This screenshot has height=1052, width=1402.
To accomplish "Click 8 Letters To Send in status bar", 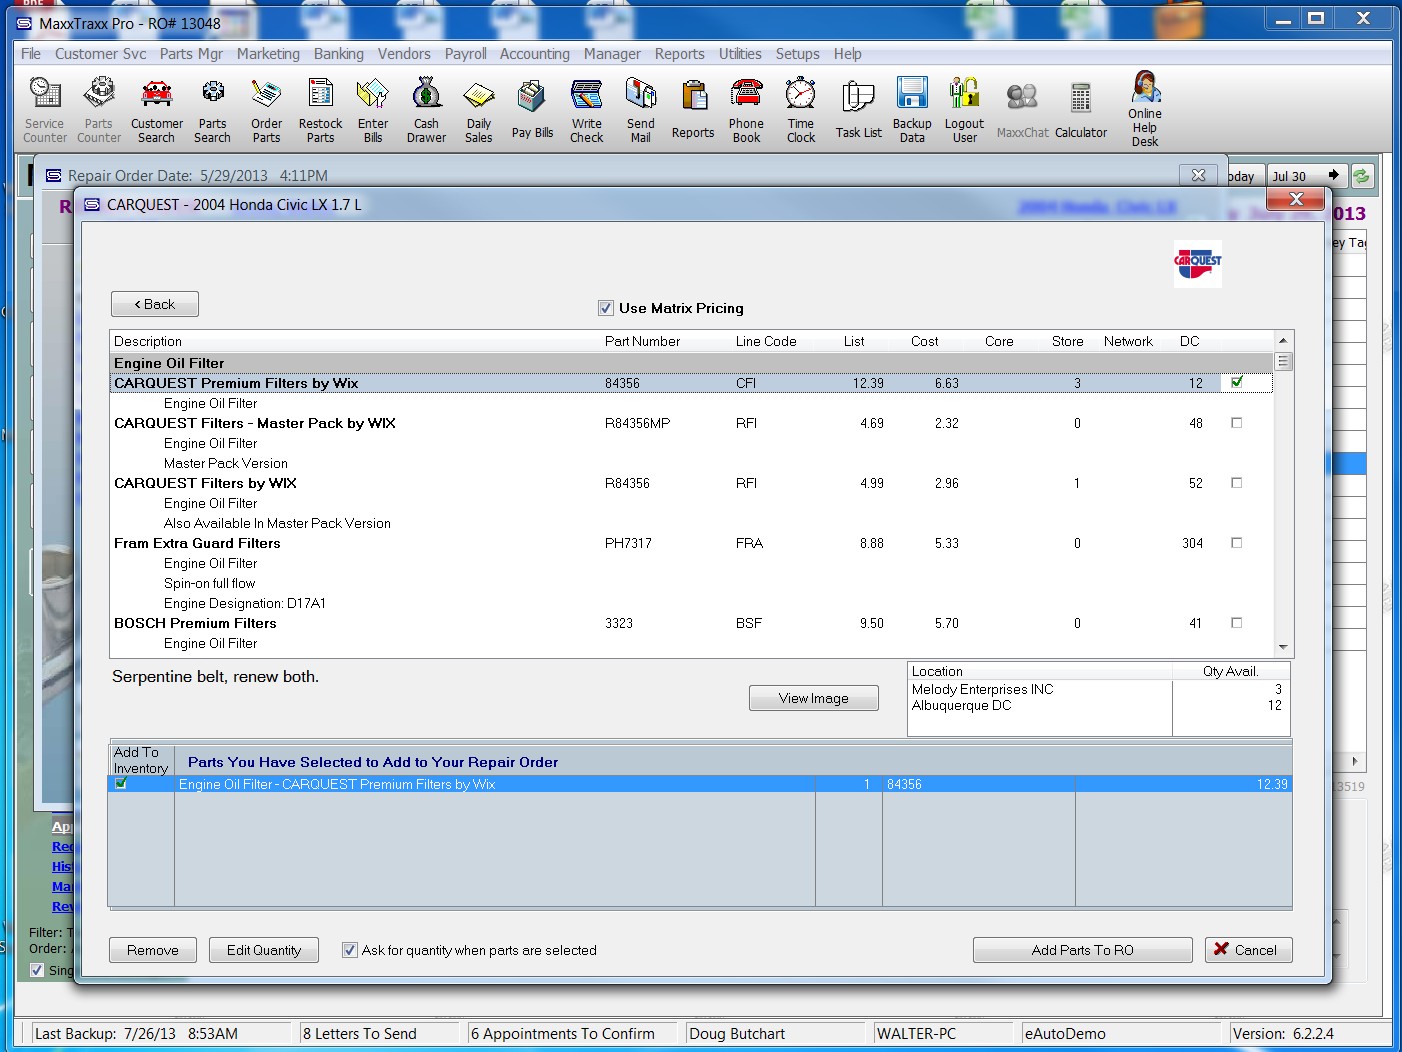I will pyautogui.click(x=360, y=1034).
